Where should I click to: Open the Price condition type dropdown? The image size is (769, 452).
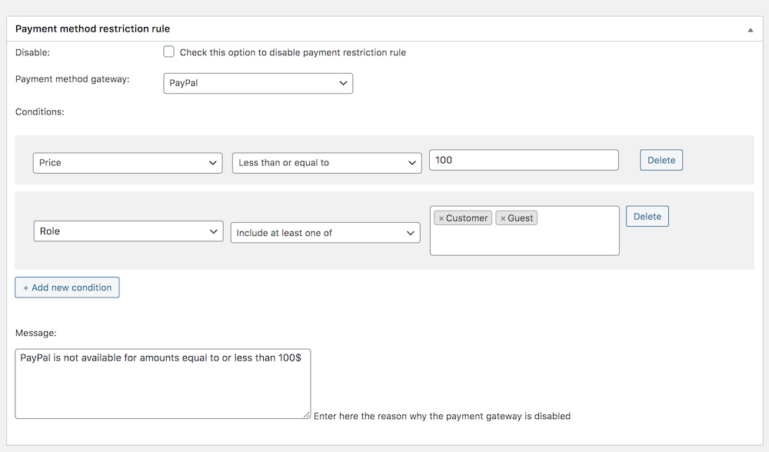pyautogui.click(x=127, y=162)
